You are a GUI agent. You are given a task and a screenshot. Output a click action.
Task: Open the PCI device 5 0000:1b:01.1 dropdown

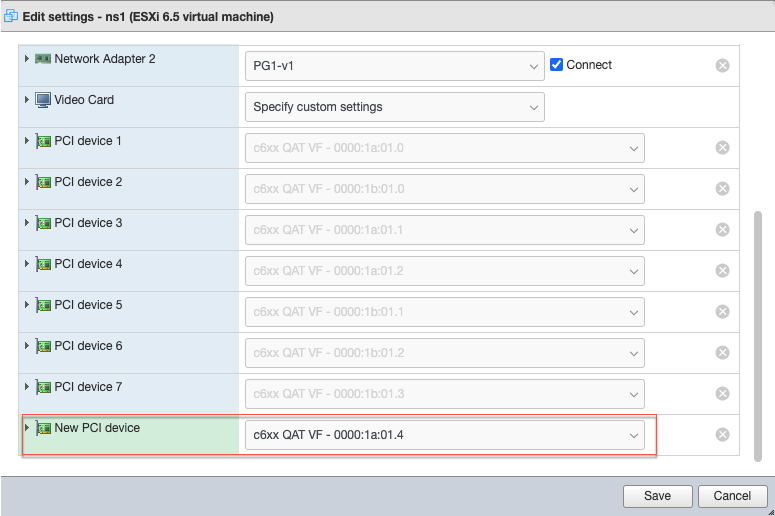[444, 312]
